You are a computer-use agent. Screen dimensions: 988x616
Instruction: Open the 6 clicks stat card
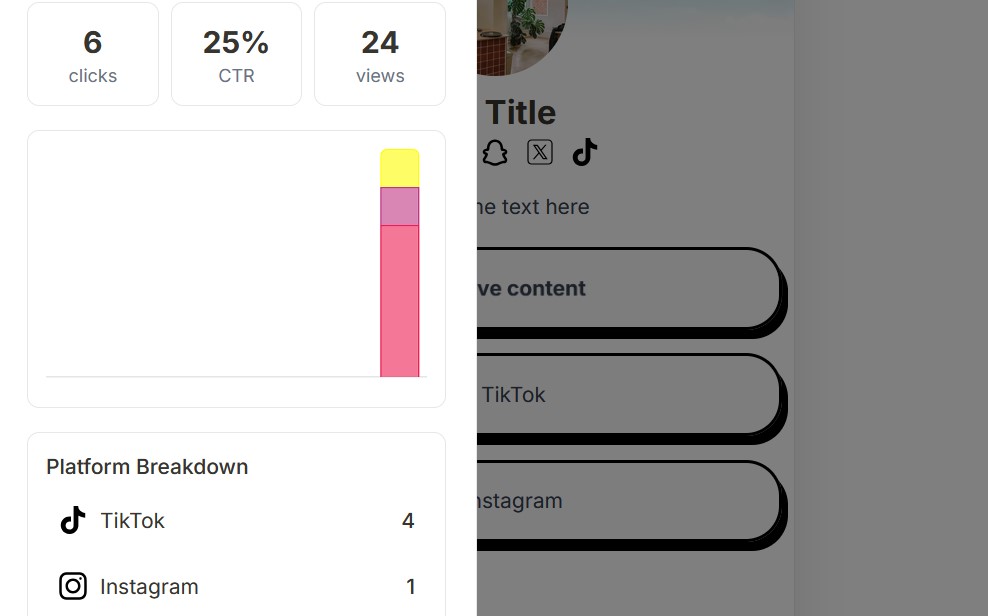click(93, 54)
